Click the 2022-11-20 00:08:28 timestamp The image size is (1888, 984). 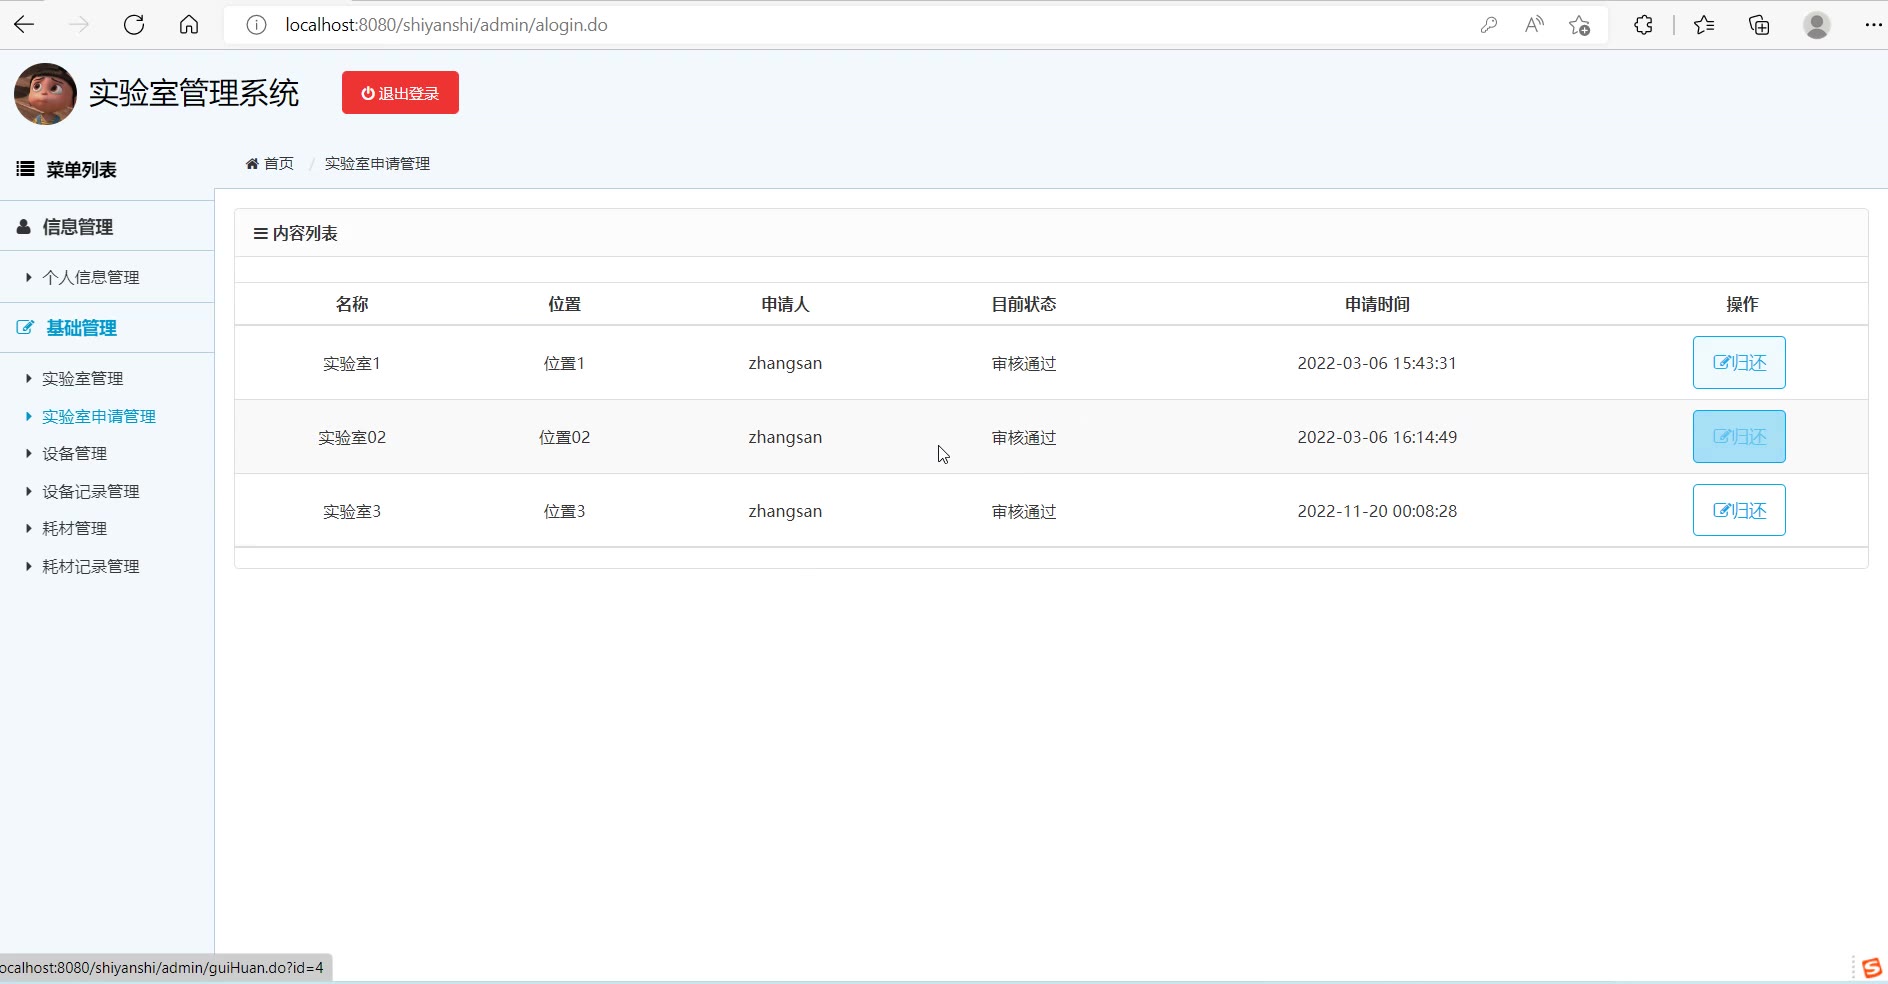[1377, 511]
